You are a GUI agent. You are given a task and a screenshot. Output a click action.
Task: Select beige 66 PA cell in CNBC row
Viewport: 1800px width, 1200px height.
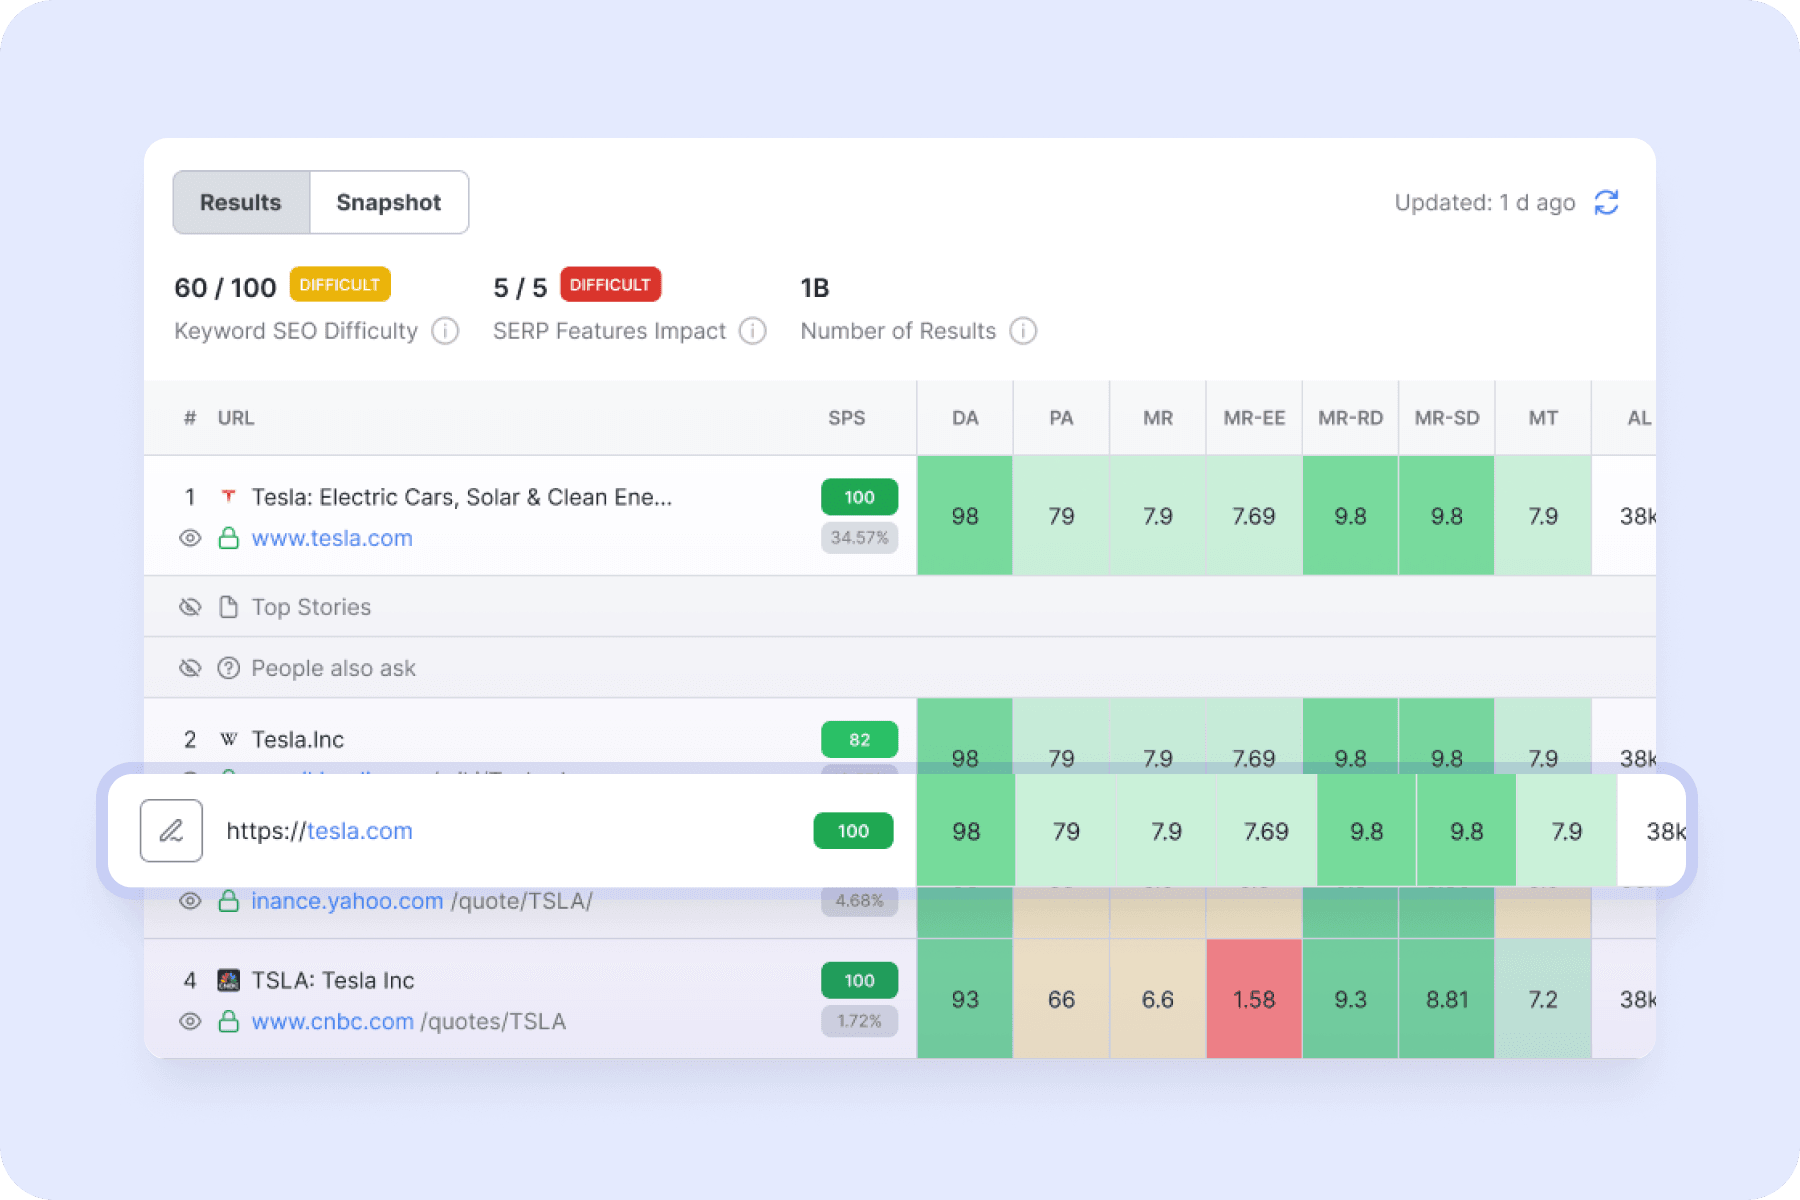pos(1061,999)
